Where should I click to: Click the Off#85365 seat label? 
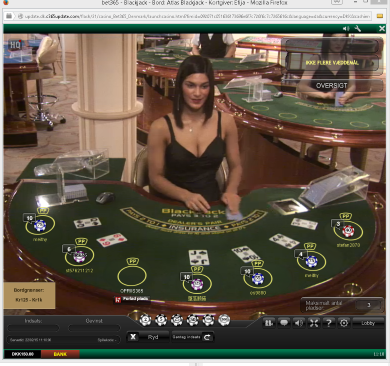(132, 291)
